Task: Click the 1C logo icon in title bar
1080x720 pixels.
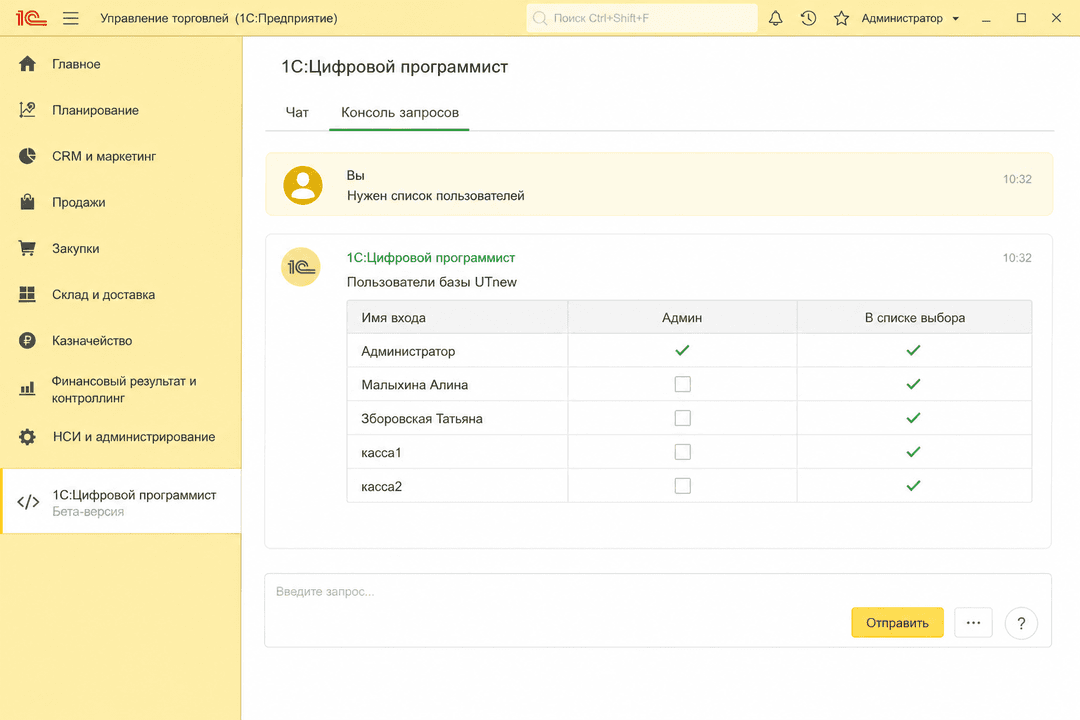Action: coord(31,18)
